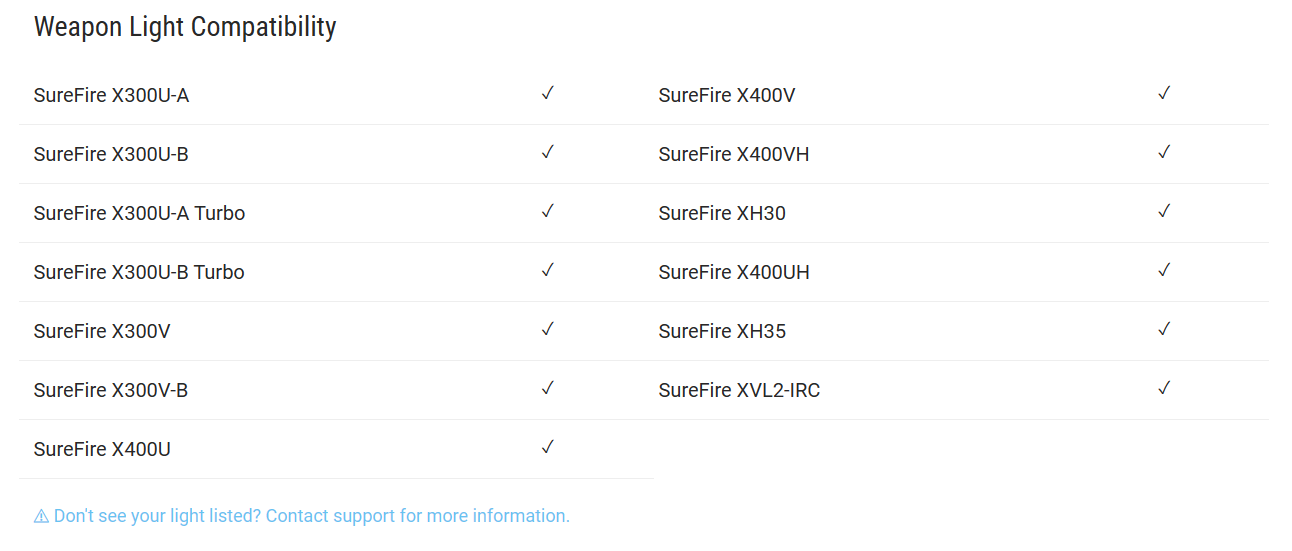Click the checkmark next to SureFire X300U-A

548,94
